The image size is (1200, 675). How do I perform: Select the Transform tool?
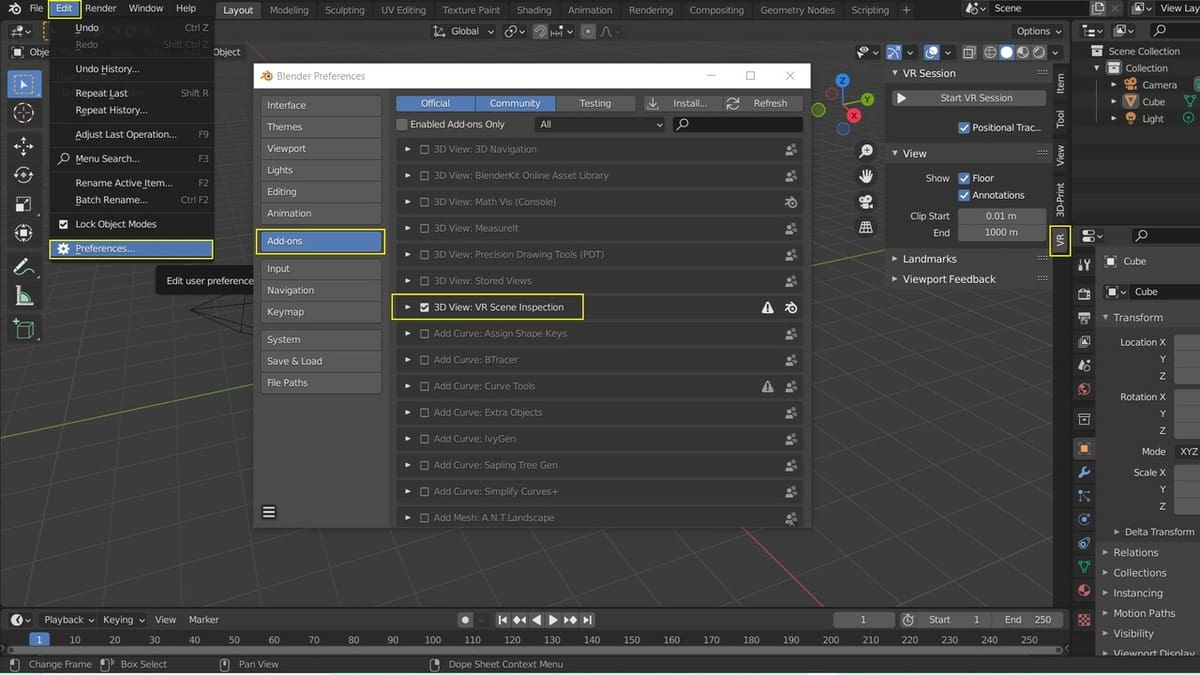pos(24,234)
